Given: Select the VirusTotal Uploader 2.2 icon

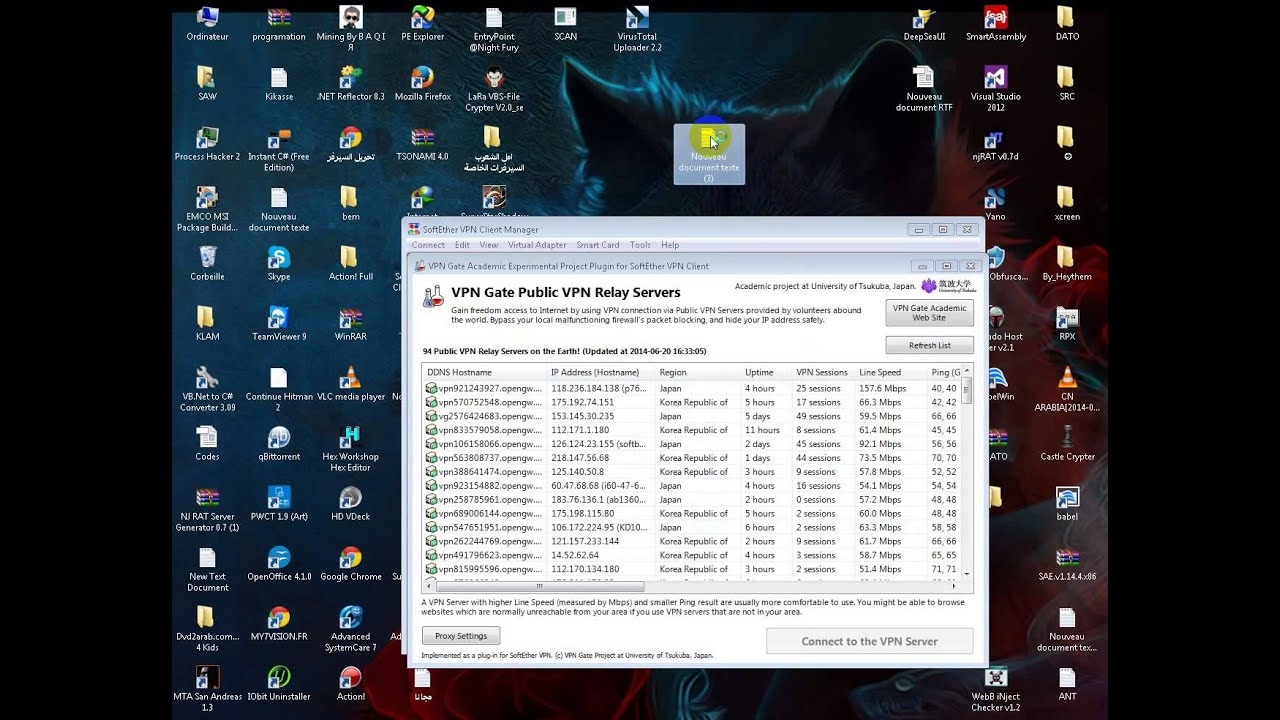Looking at the screenshot, I should coord(637,29).
